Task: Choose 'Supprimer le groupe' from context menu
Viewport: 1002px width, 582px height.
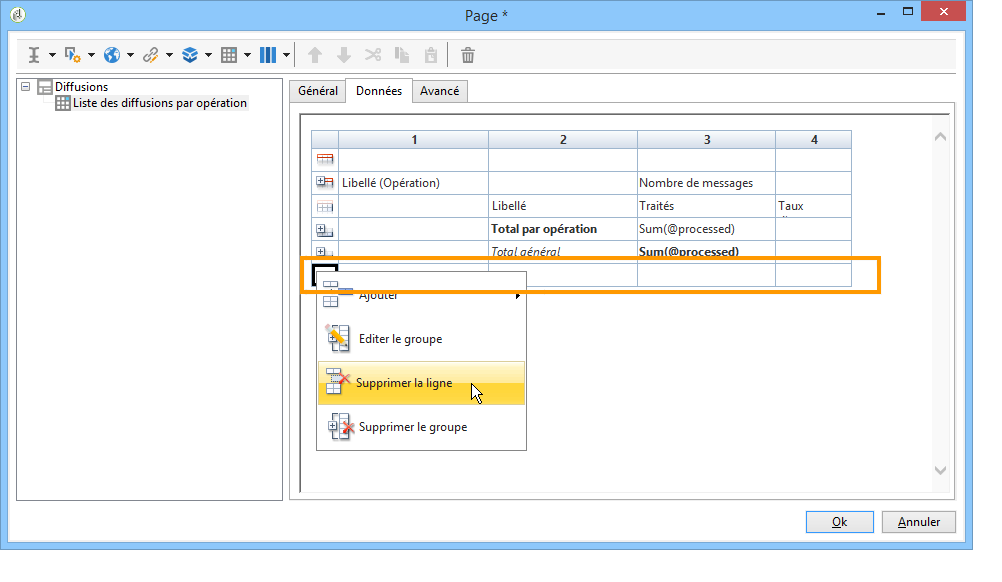Action: (422, 427)
